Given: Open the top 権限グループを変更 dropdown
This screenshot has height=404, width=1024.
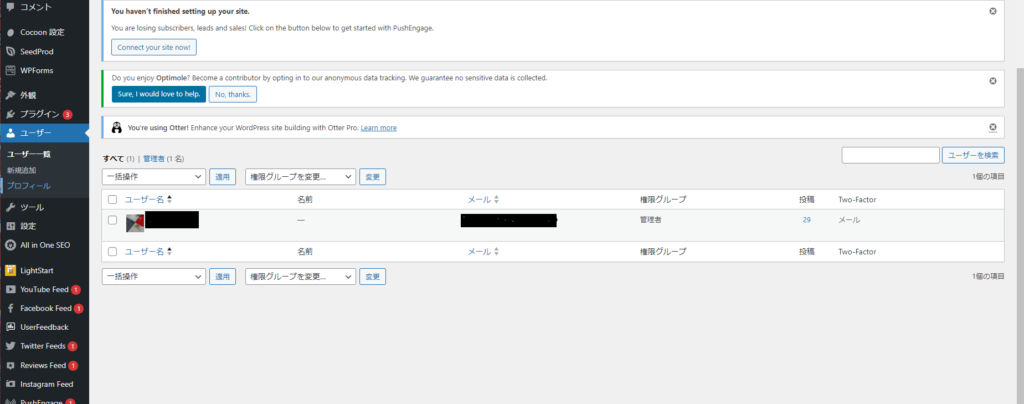Looking at the screenshot, I should (300, 176).
